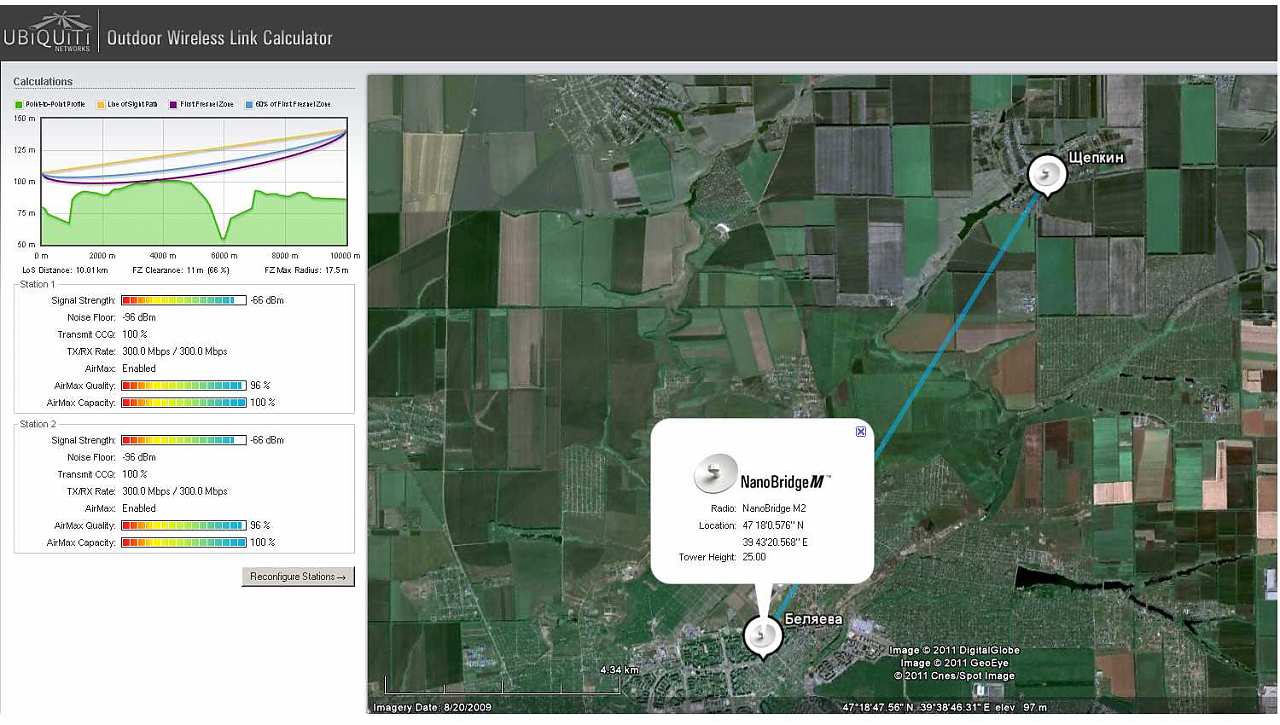Click the Outdoor Wireless Link Calculator title
Screen dimensions: 1280x725
point(219,38)
